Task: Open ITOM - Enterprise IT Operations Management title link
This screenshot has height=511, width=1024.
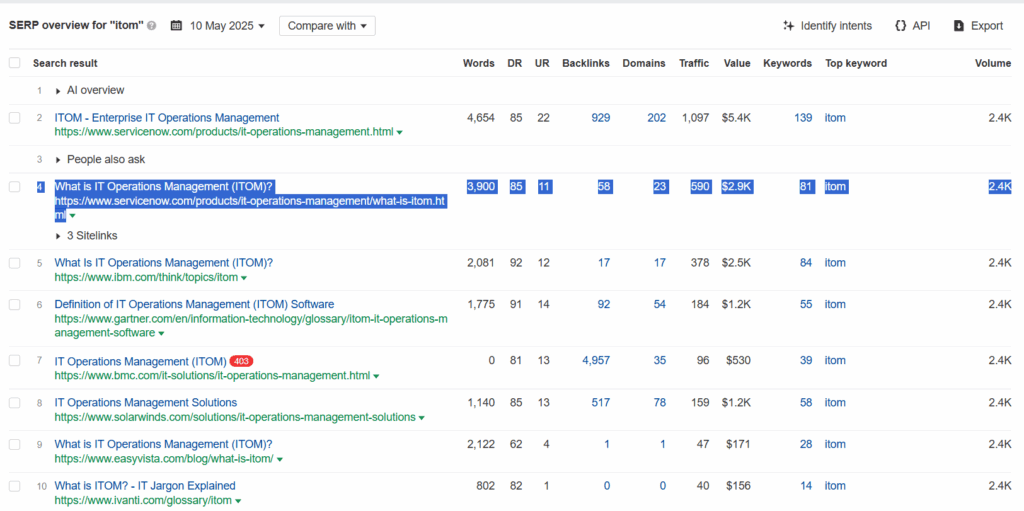Action: 167,118
